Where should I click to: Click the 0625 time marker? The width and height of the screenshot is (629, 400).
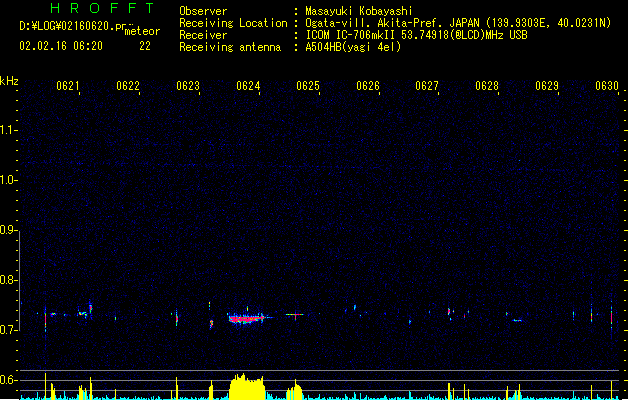pos(308,86)
